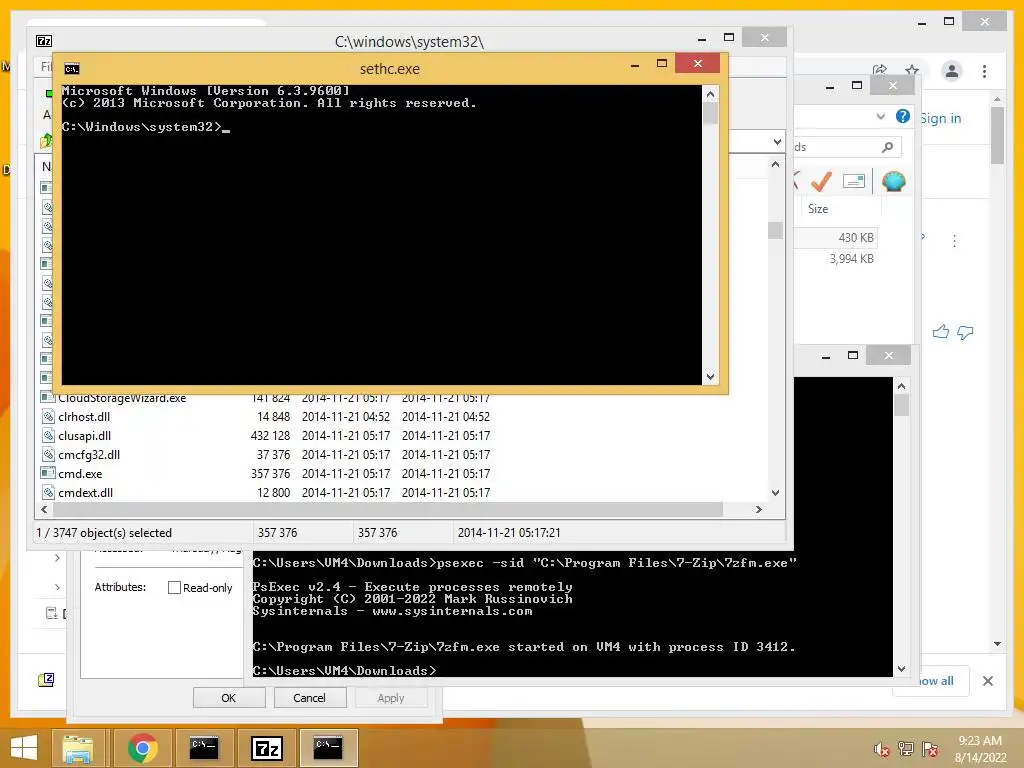Screen dimensions: 1024x768
Task: Open the Chrome three-dot menu
Action: click(984, 71)
